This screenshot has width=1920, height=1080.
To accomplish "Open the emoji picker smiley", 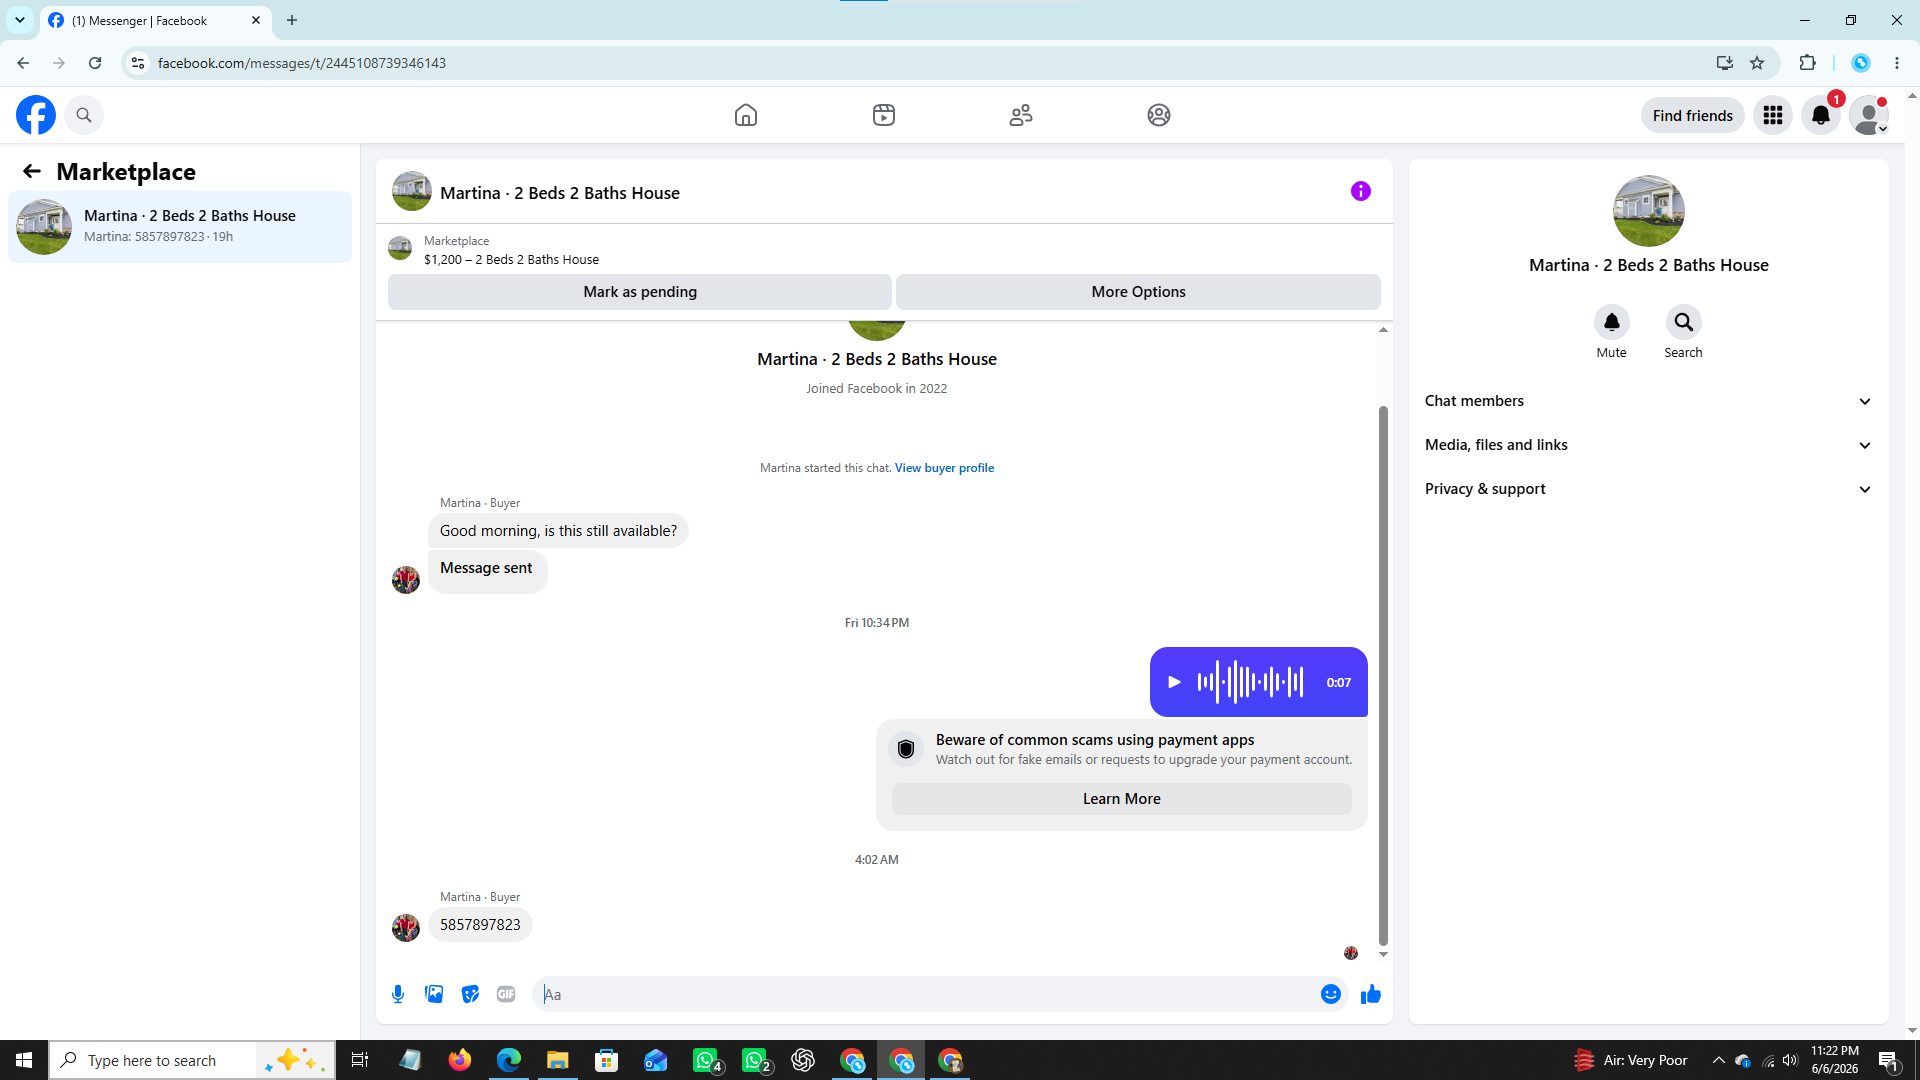I will [x=1331, y=994].
